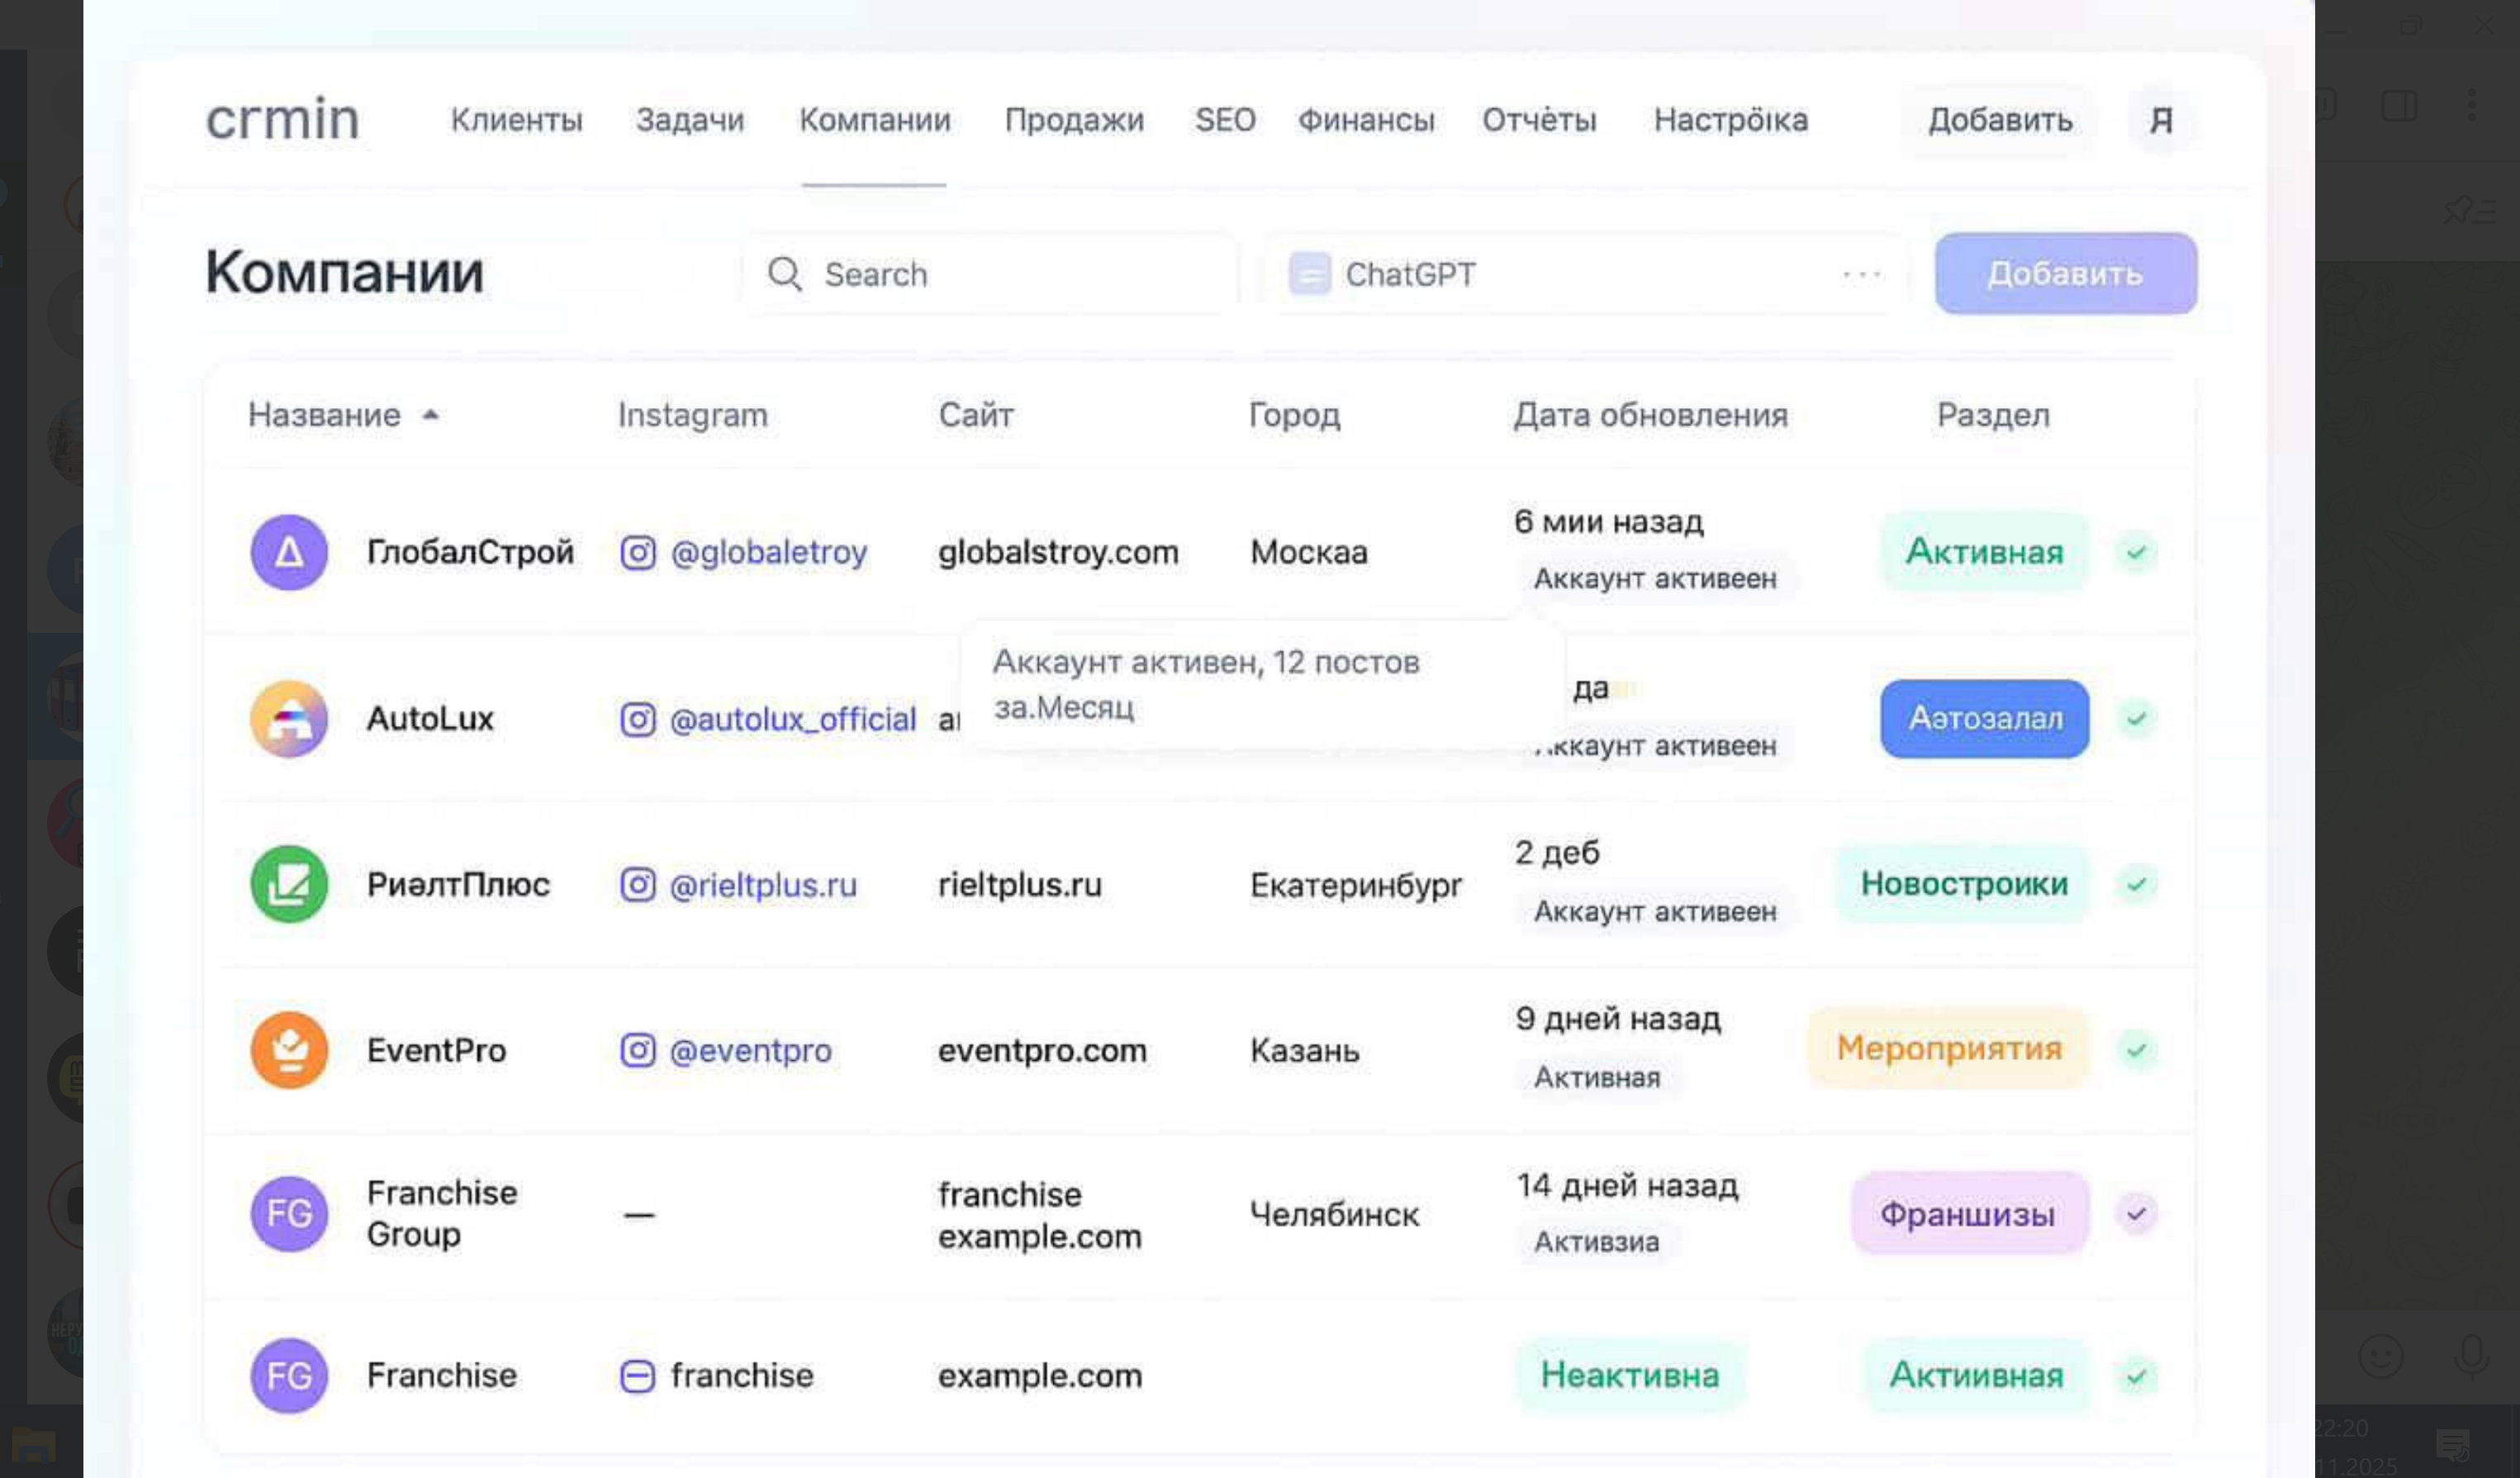
Task: Open the Я profile menu
Action: (x=2161, y=120)
